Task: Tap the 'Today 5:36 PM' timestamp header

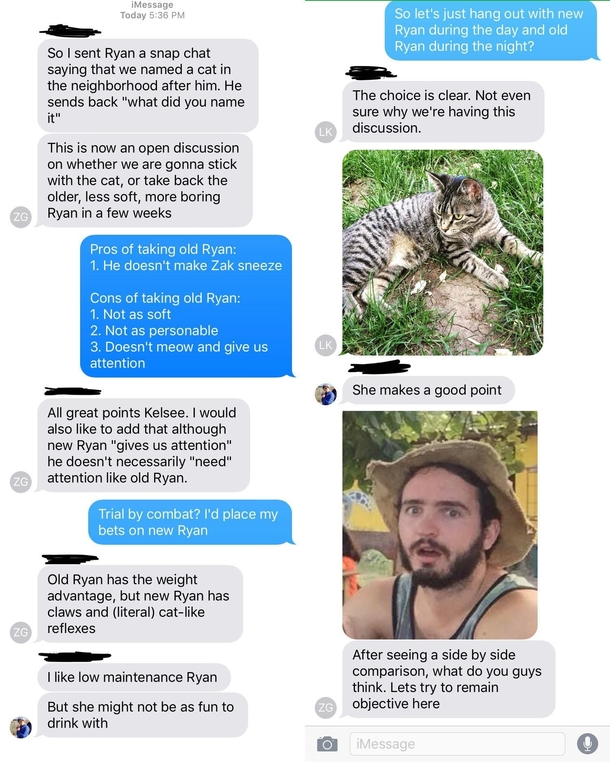Action: (153, 15)
